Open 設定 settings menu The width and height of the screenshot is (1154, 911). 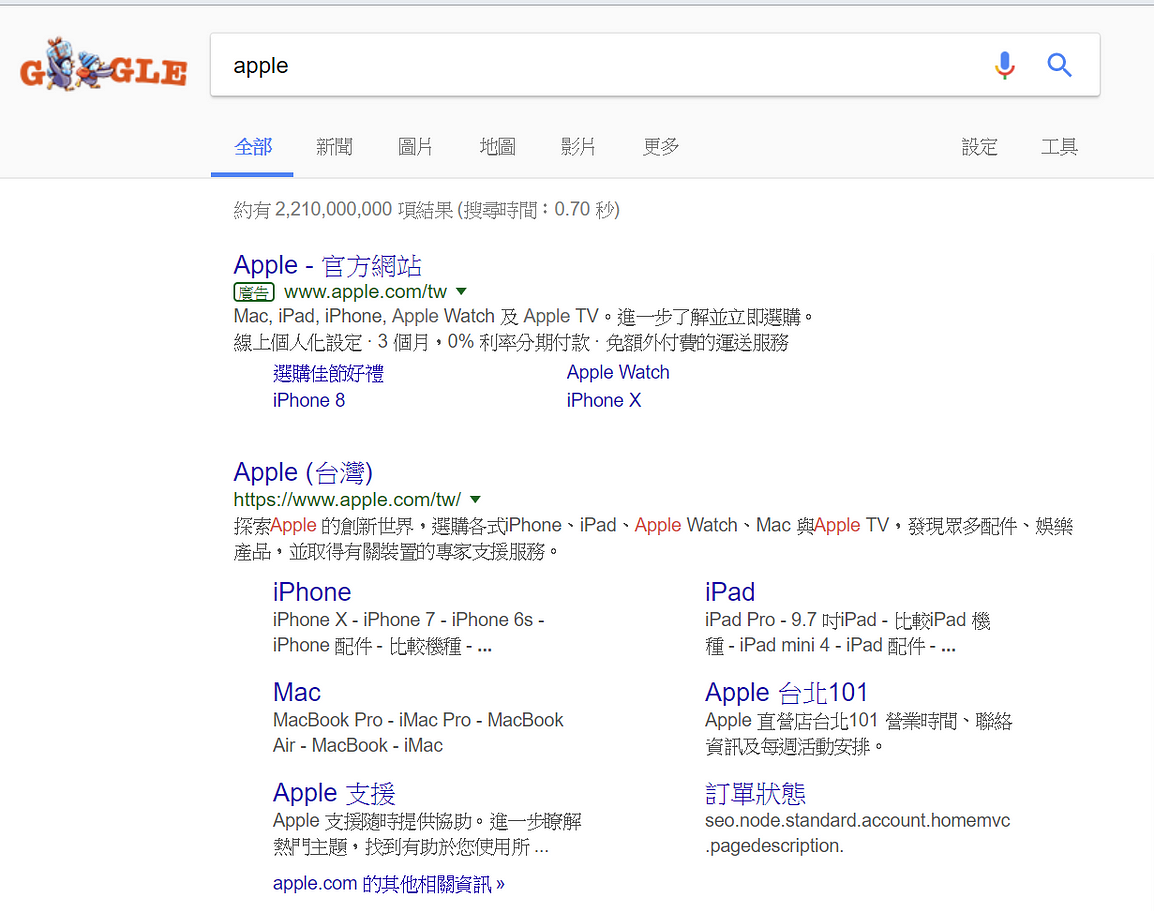pos(979,147)
